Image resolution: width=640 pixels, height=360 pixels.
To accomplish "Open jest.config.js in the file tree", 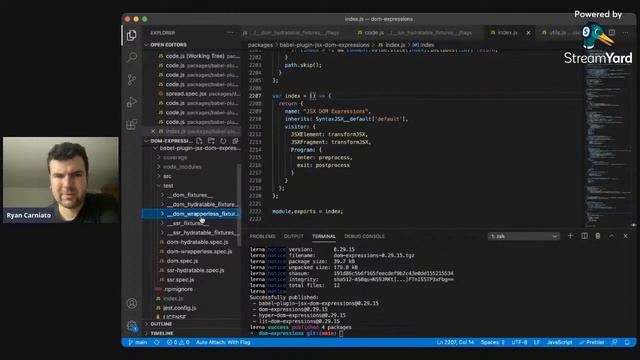I will 180,308.
